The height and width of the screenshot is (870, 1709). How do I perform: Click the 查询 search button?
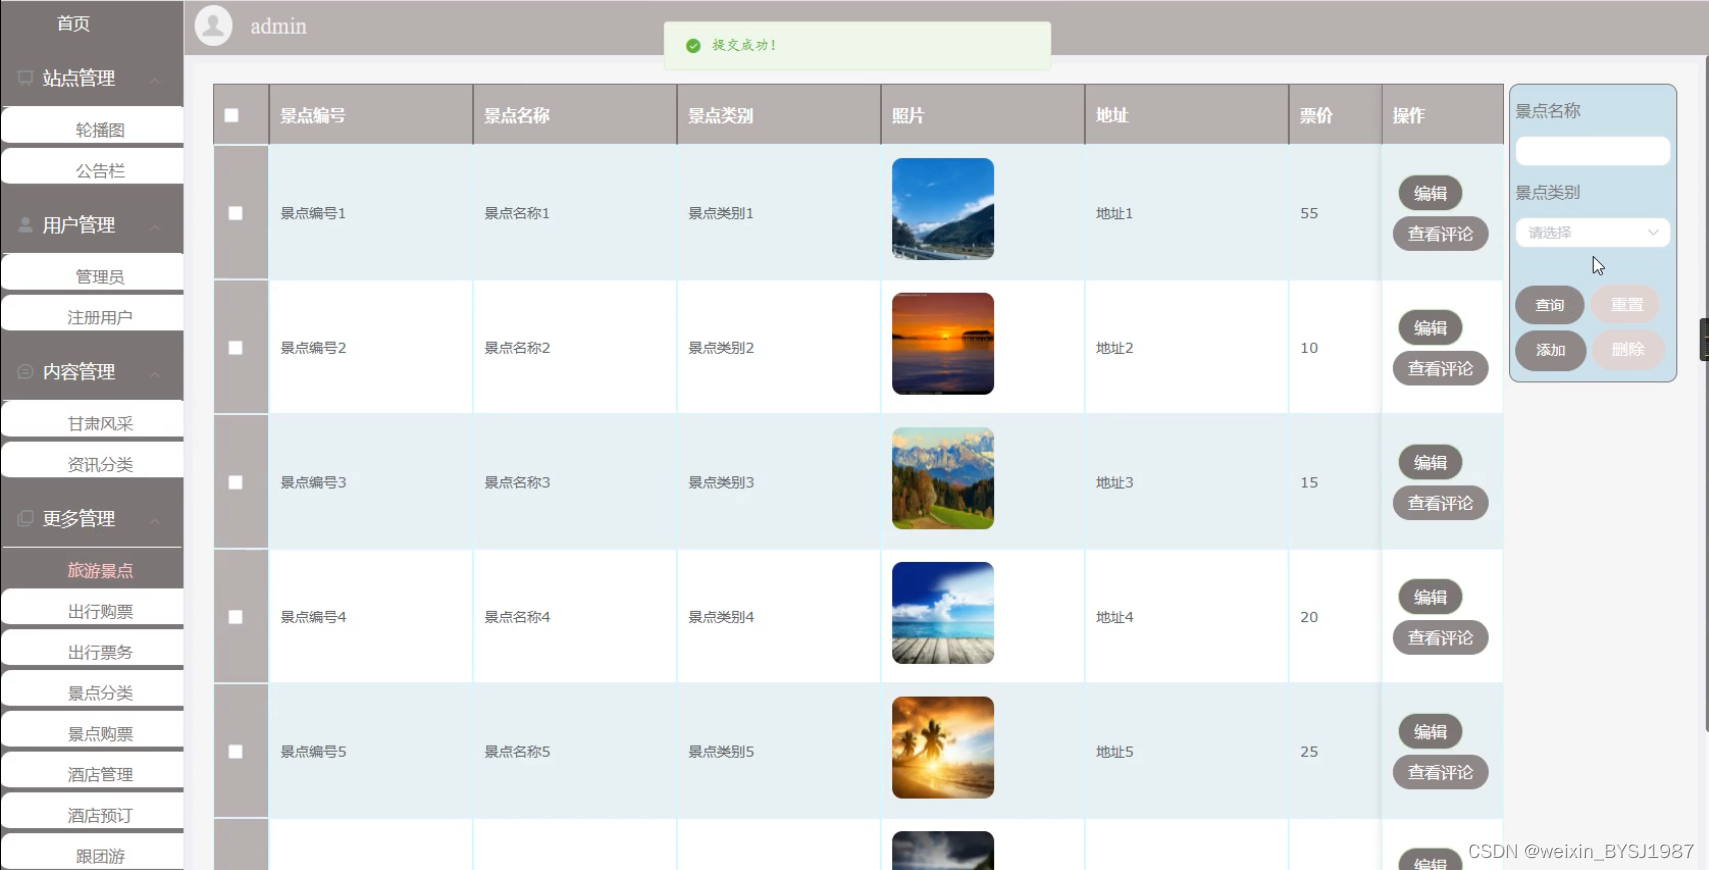tap(1550, 305)
